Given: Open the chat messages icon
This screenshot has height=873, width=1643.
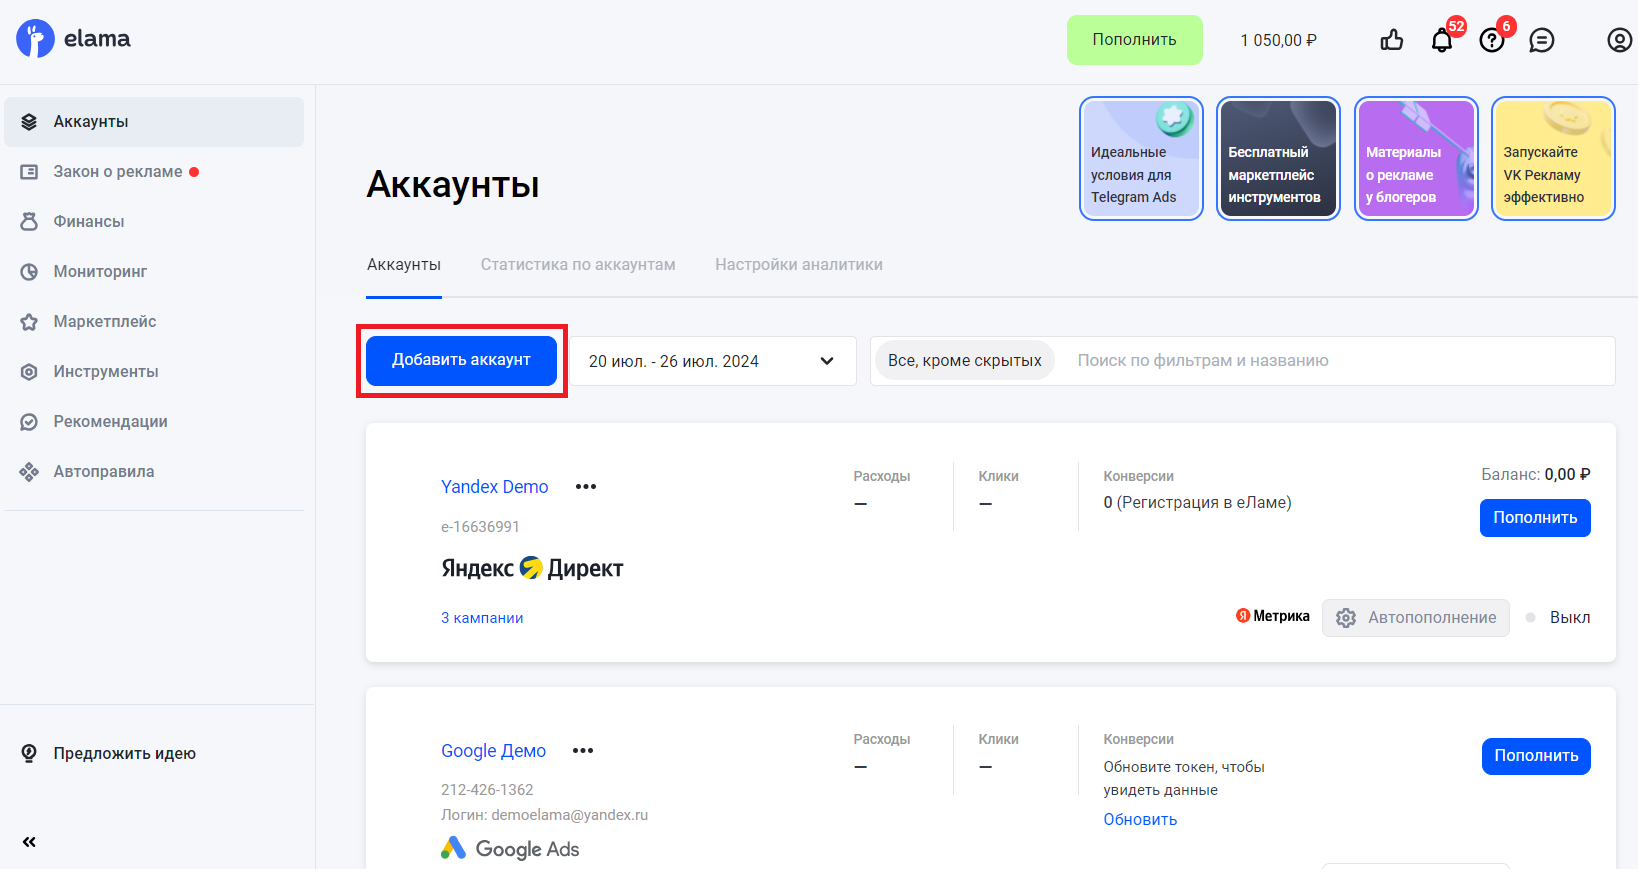Looking at the screenshot, I should coord(1541,40).
